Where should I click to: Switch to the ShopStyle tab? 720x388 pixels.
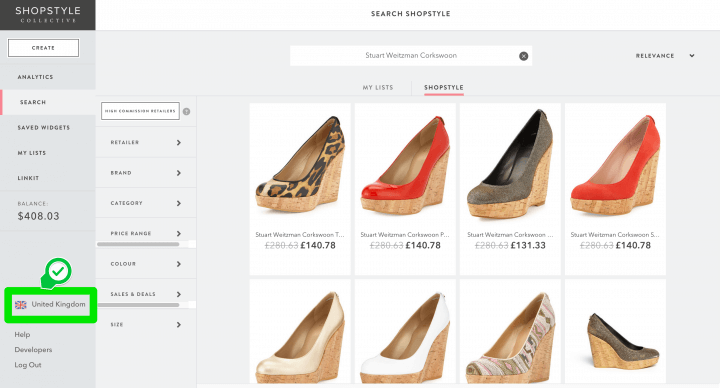pos(444,87)
